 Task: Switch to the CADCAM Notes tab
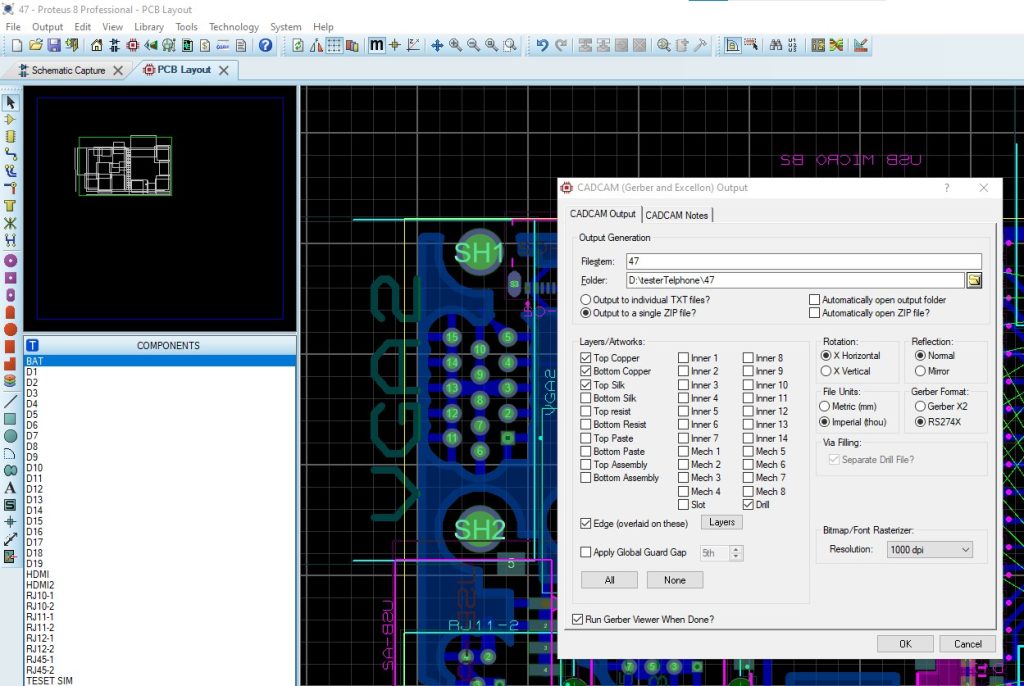pyautogui.click(x=677, y=215)
